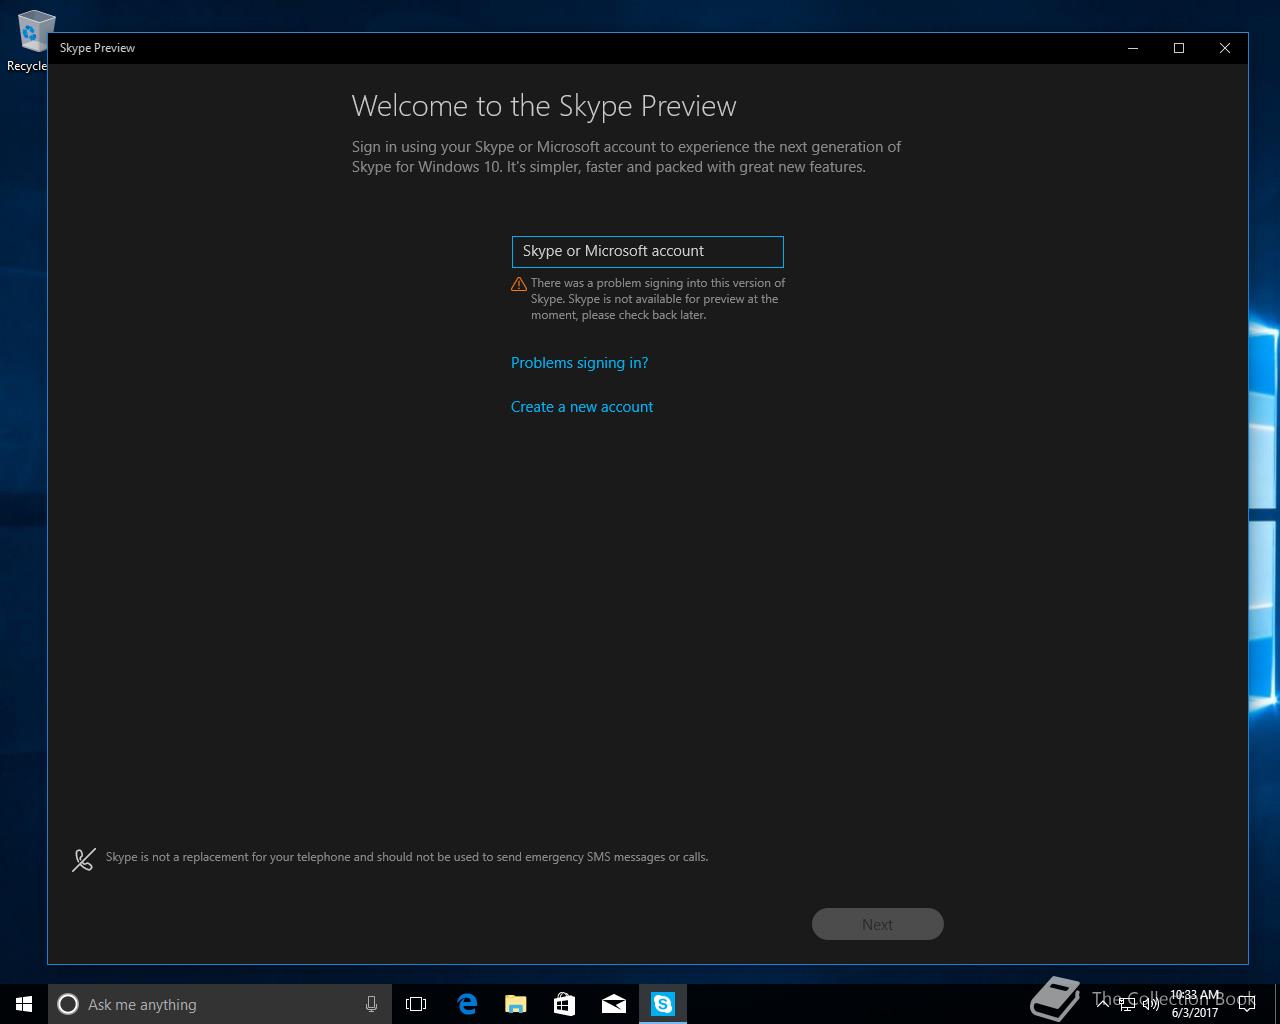Click the Skype Preview window title text
This screenshot has width=1280, height=1024.
pos(97,48)
